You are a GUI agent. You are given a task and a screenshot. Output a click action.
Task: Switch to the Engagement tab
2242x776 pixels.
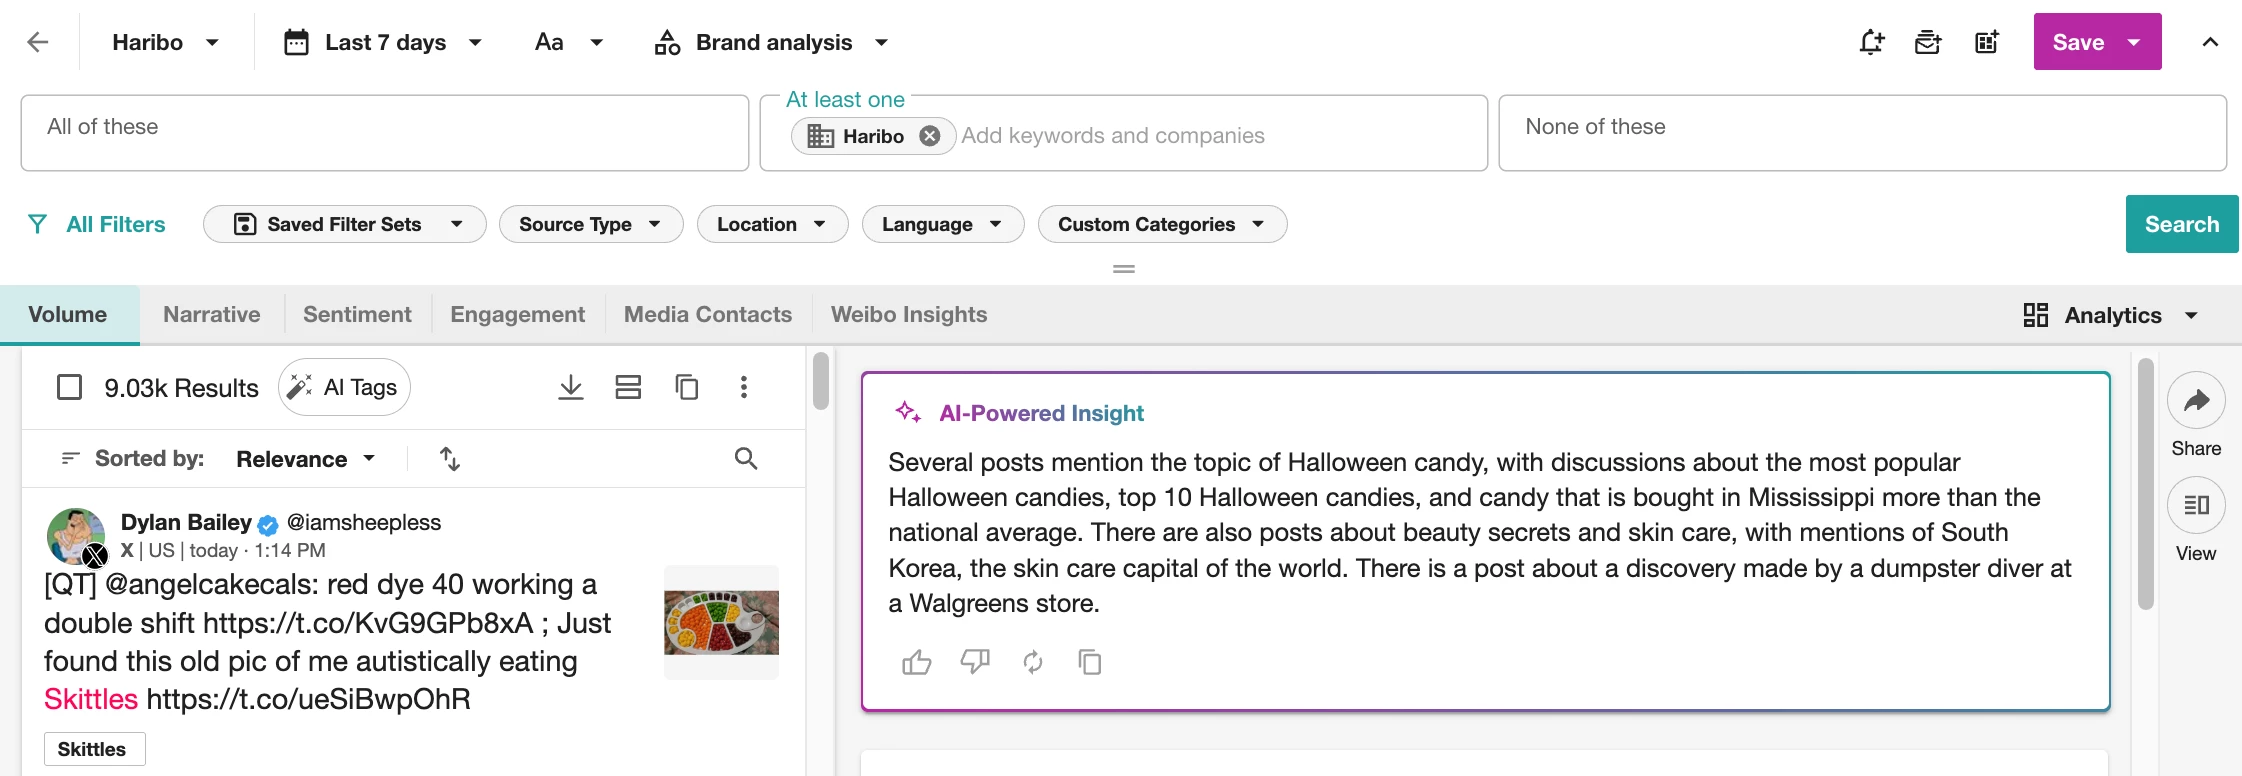click(518, 315)
